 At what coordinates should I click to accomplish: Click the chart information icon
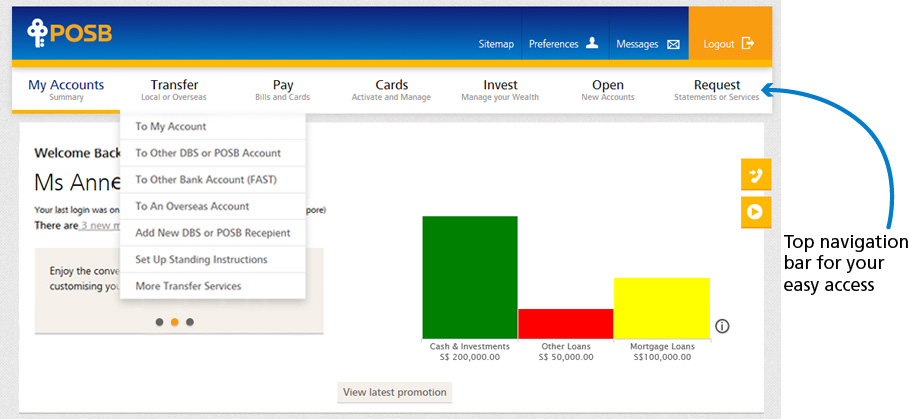point(722,326)
